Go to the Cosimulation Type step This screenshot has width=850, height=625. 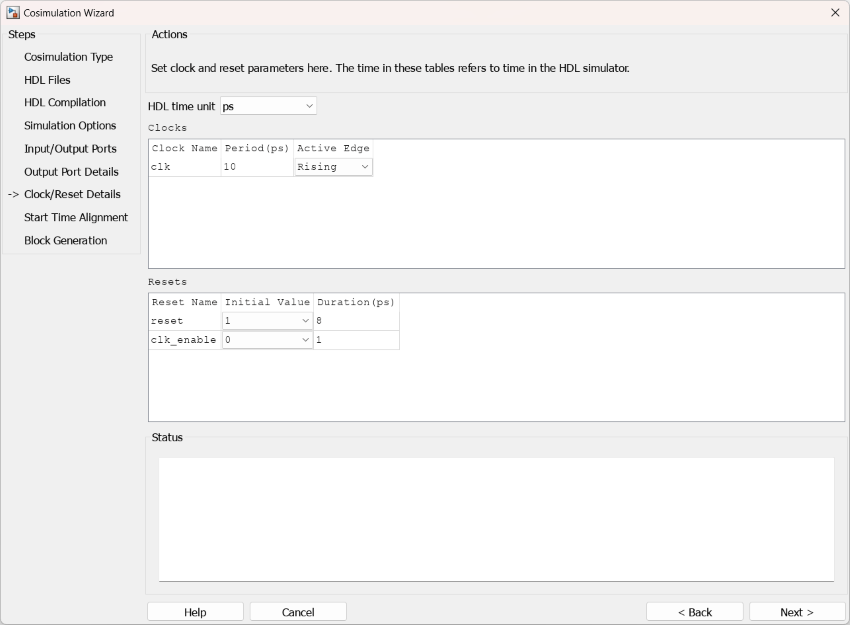(x=68, y=57)
